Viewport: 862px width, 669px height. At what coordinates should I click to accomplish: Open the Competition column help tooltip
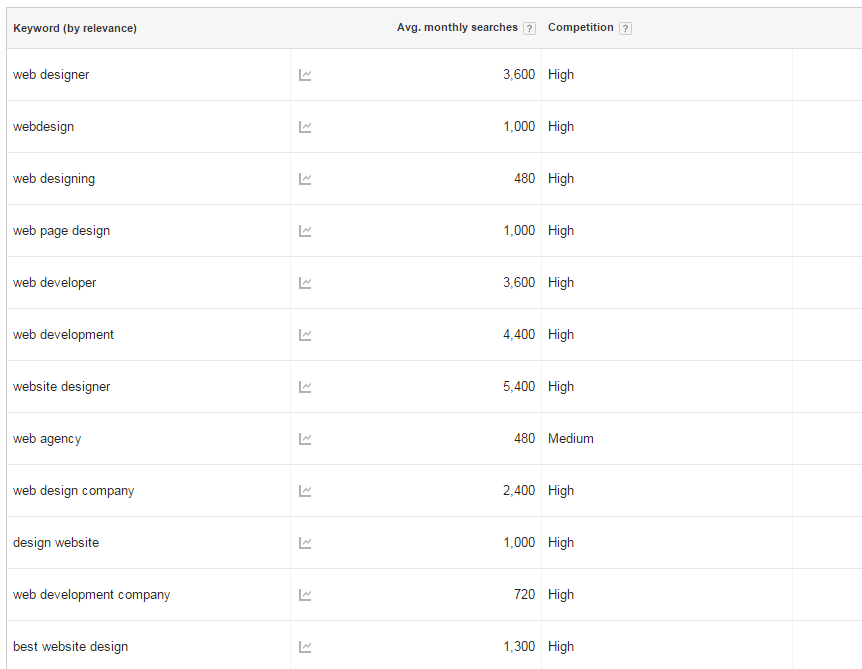click(625, 27)
